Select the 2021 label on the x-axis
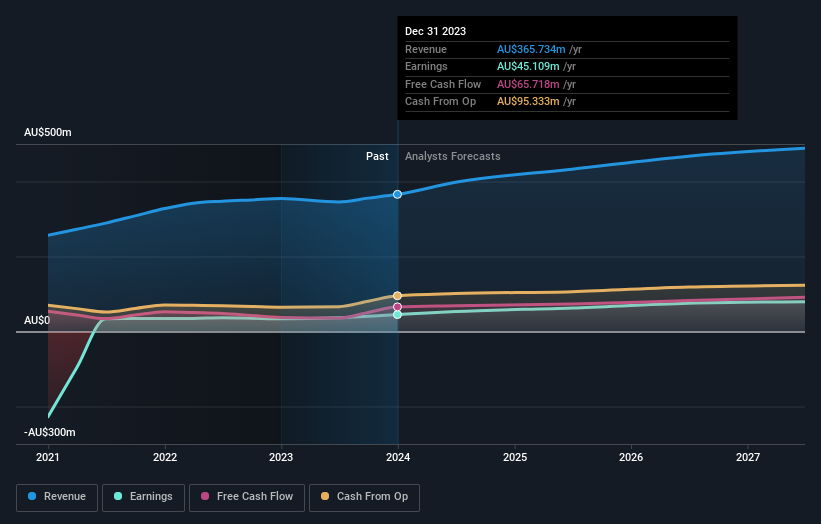821x524 pixels. [x=48, y=457]
